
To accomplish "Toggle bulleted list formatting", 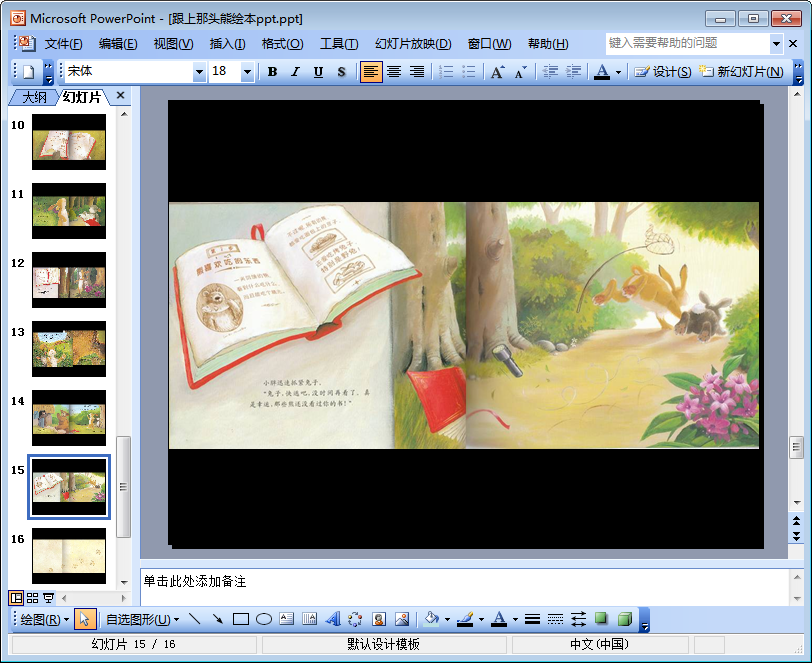I will (469, 71).
